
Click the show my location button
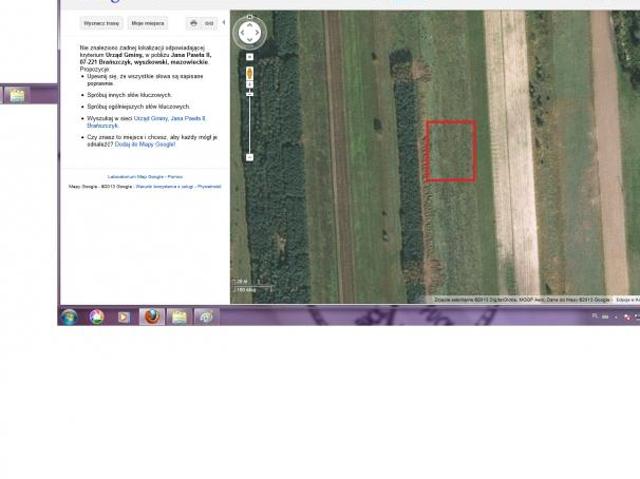tap(250, 57)
